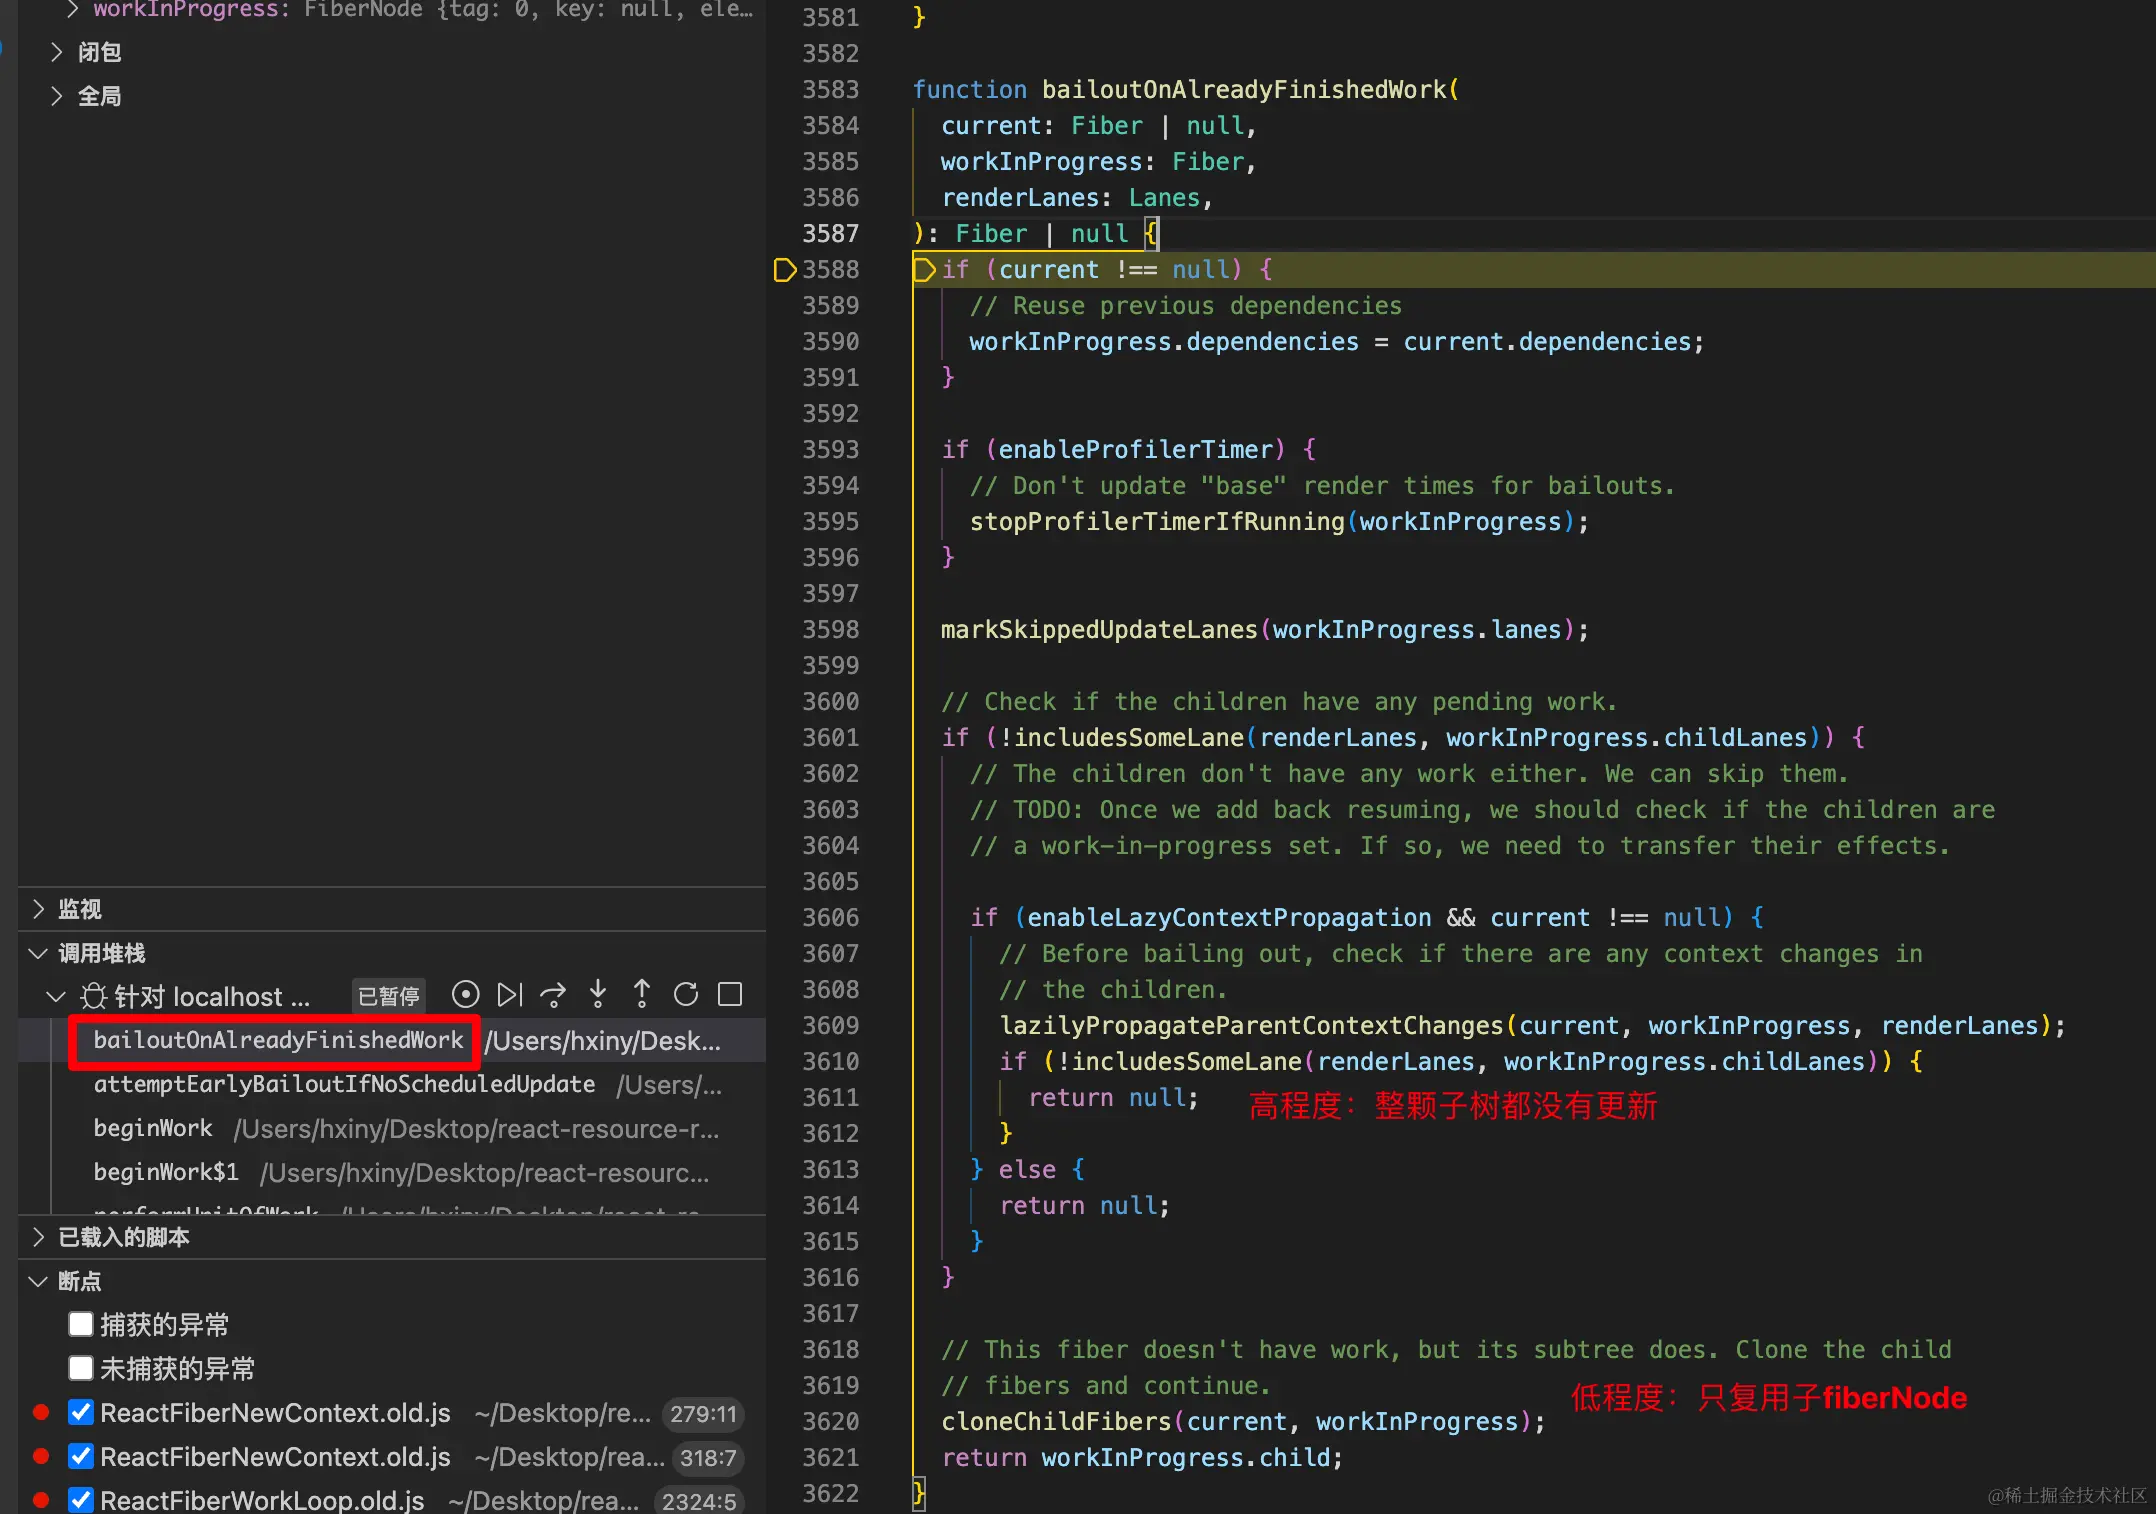
Task: Click enableLazyContextPropagation on line 3606
Action: click(1229, 918)
